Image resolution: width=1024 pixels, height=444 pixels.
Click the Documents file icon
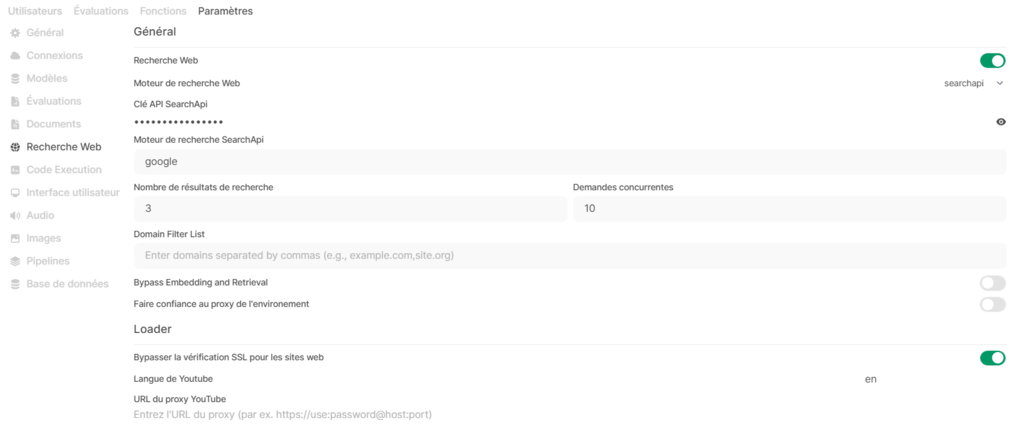16,124
